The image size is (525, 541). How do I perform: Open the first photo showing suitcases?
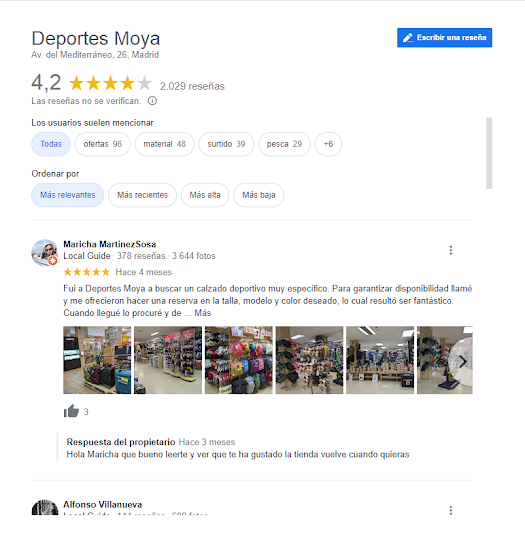[x=97, y=360]
